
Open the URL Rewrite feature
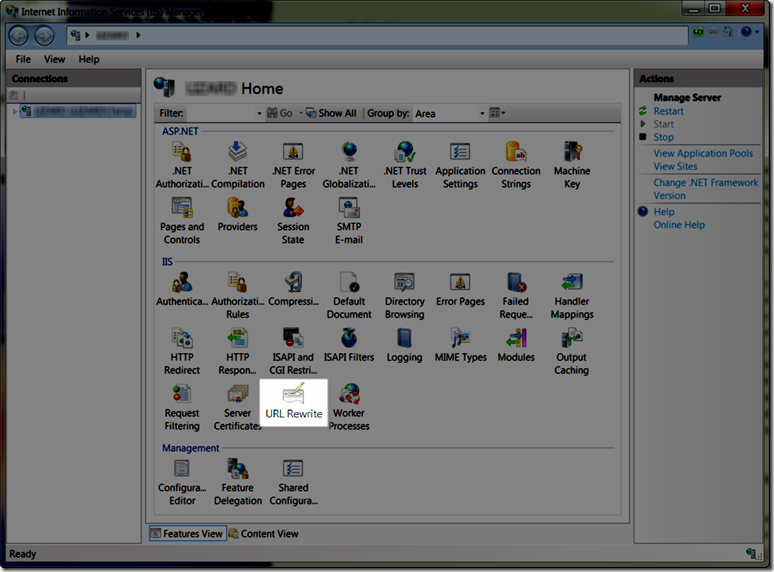coord(293,402)
